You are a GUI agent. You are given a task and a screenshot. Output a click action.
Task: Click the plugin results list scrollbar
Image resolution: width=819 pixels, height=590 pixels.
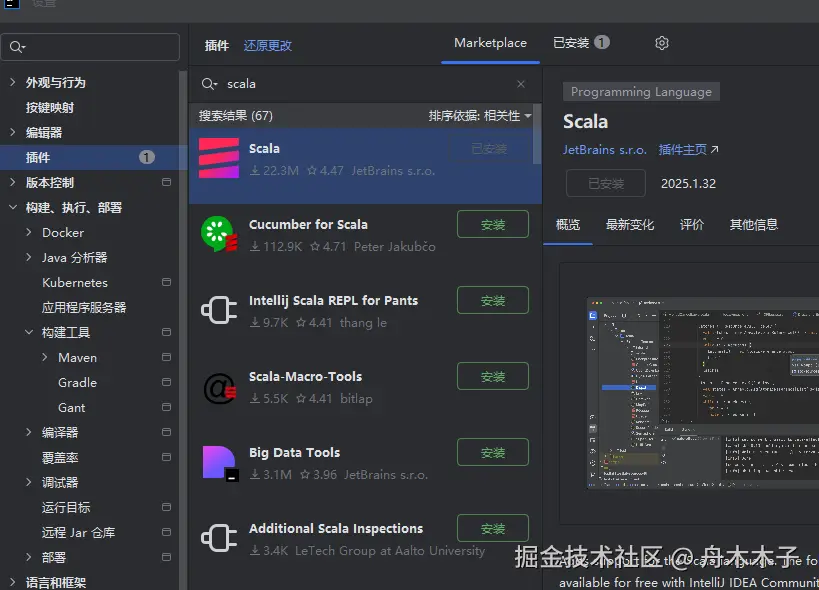(x=536, y=134)
